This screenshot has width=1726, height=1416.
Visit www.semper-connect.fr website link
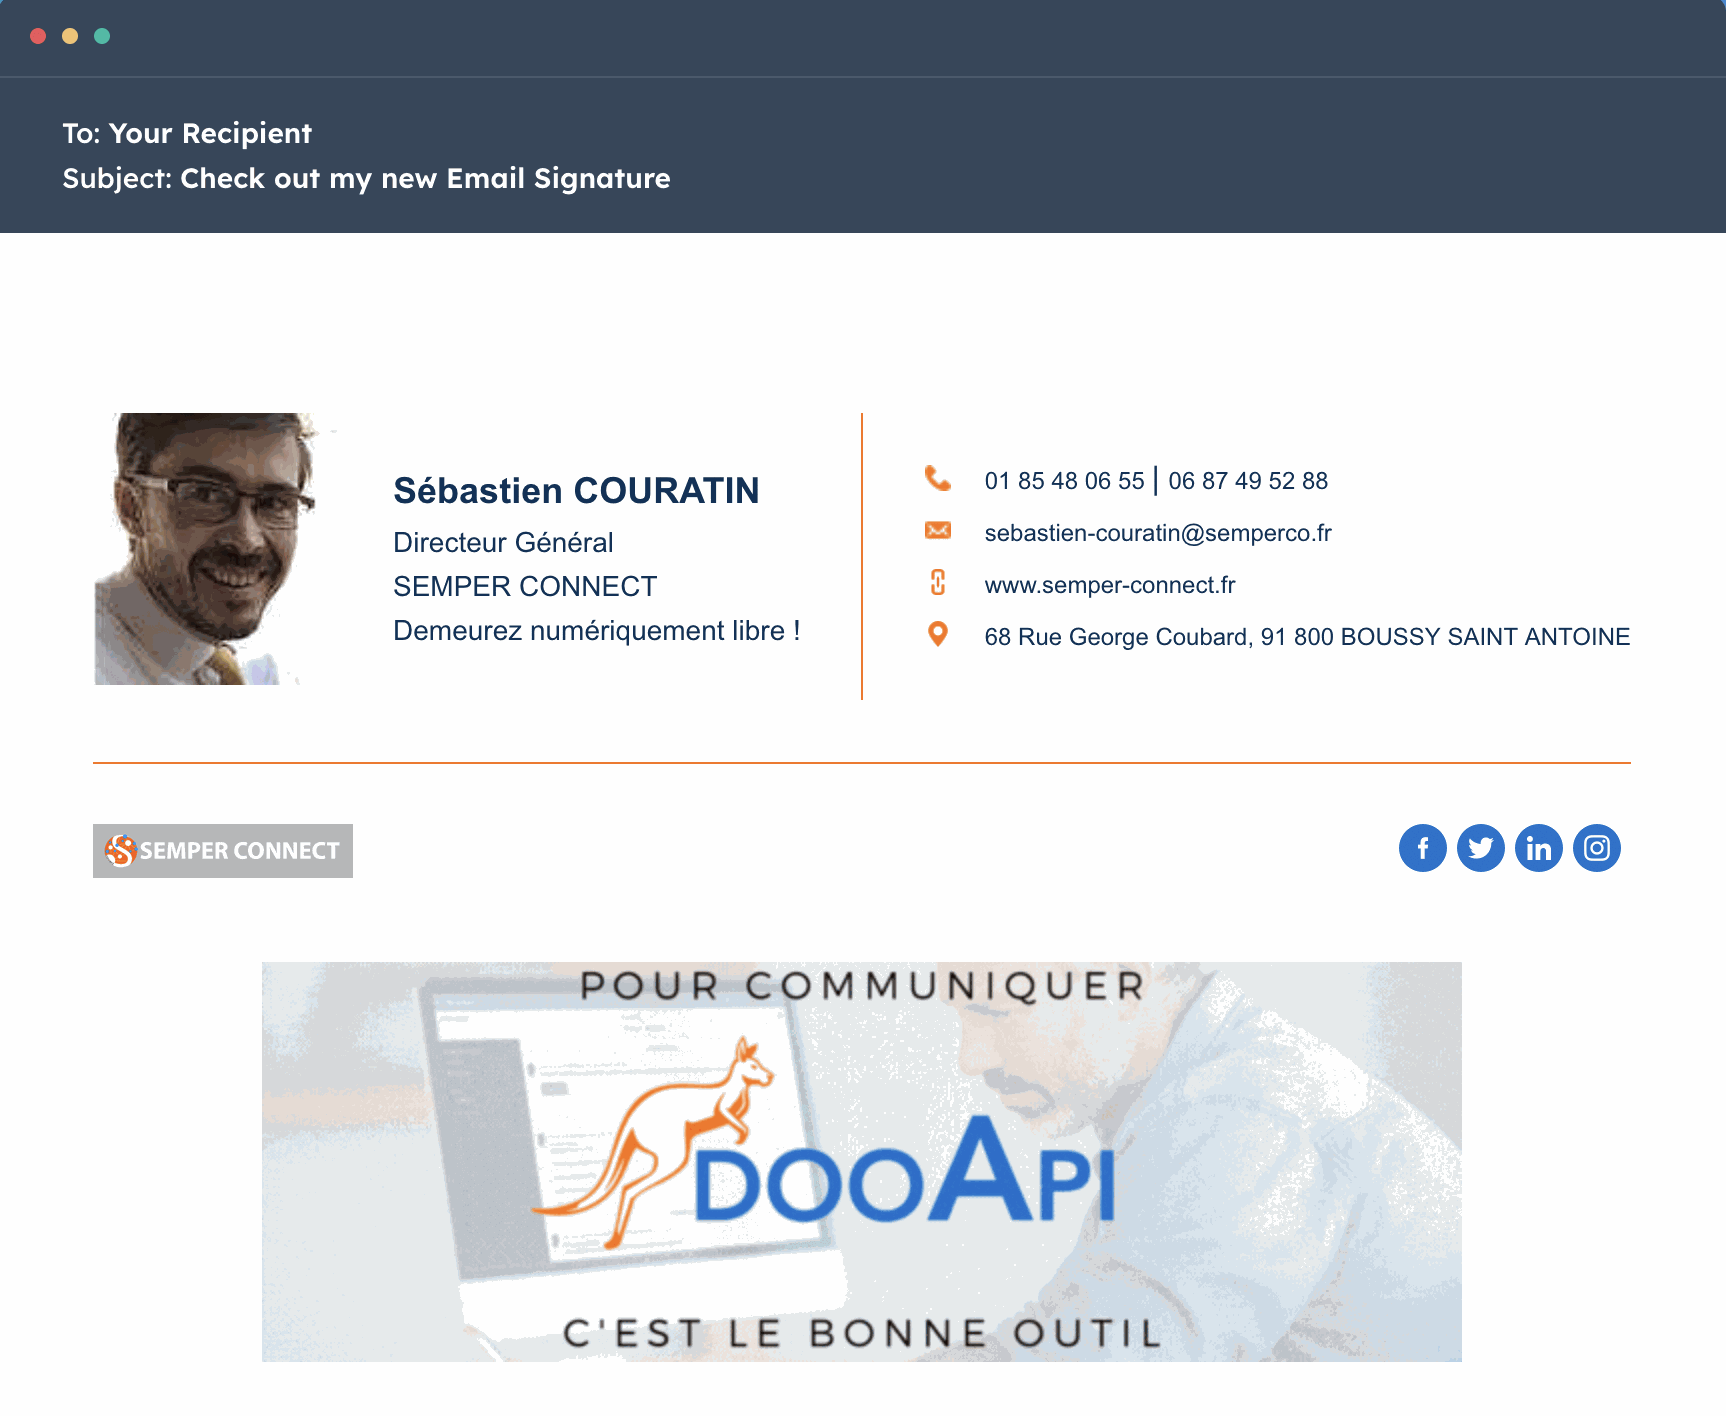coord(1110,585)
